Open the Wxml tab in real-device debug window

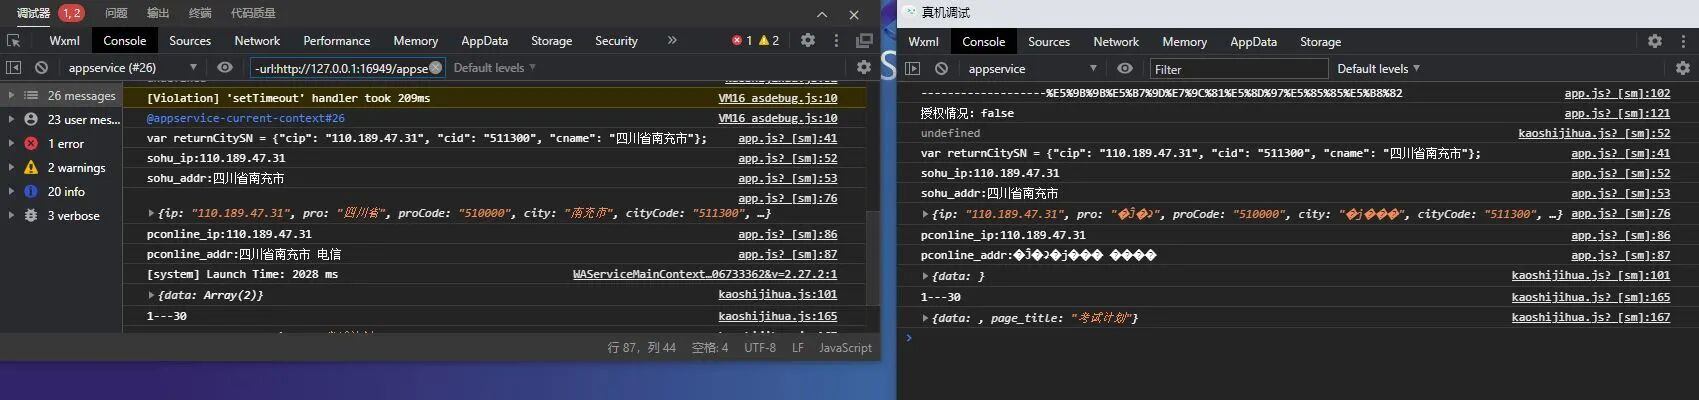(x=923, y=42)
